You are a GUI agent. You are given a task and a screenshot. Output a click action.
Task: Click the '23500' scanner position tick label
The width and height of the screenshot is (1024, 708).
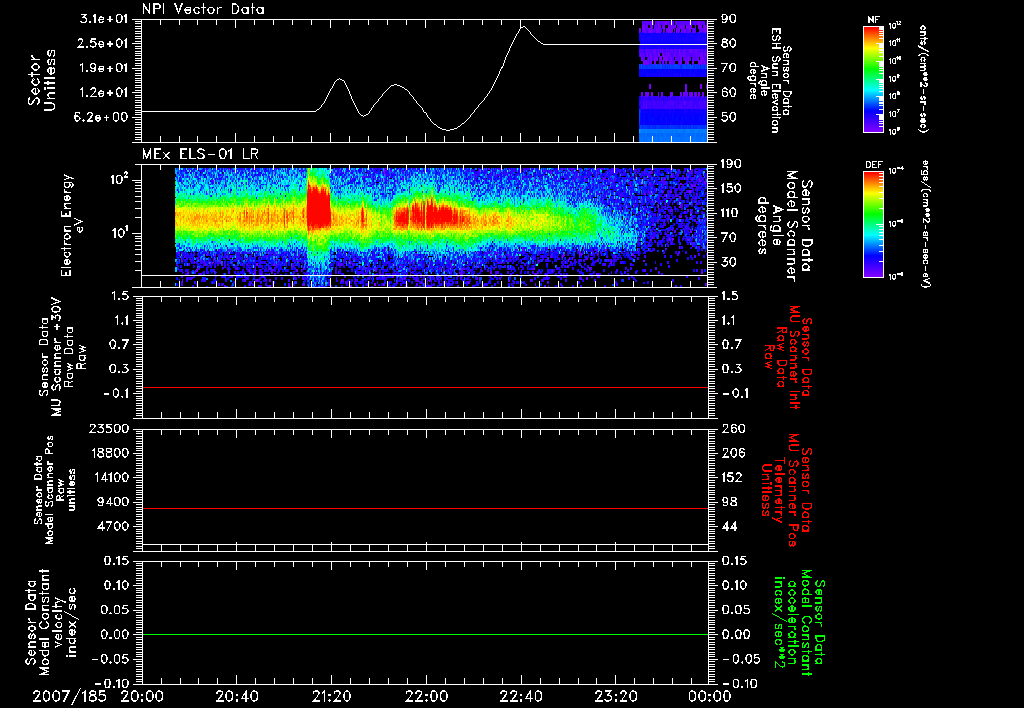(108, 428)
